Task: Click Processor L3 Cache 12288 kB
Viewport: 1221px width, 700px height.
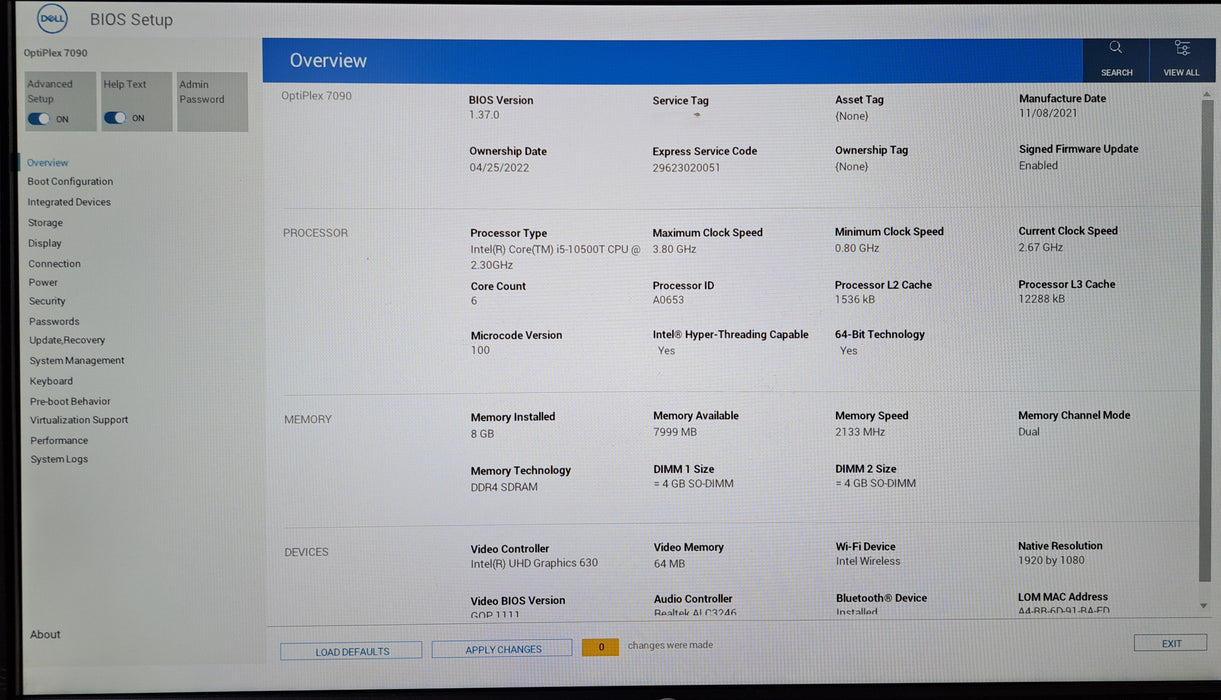Action: coord(1041,298)
